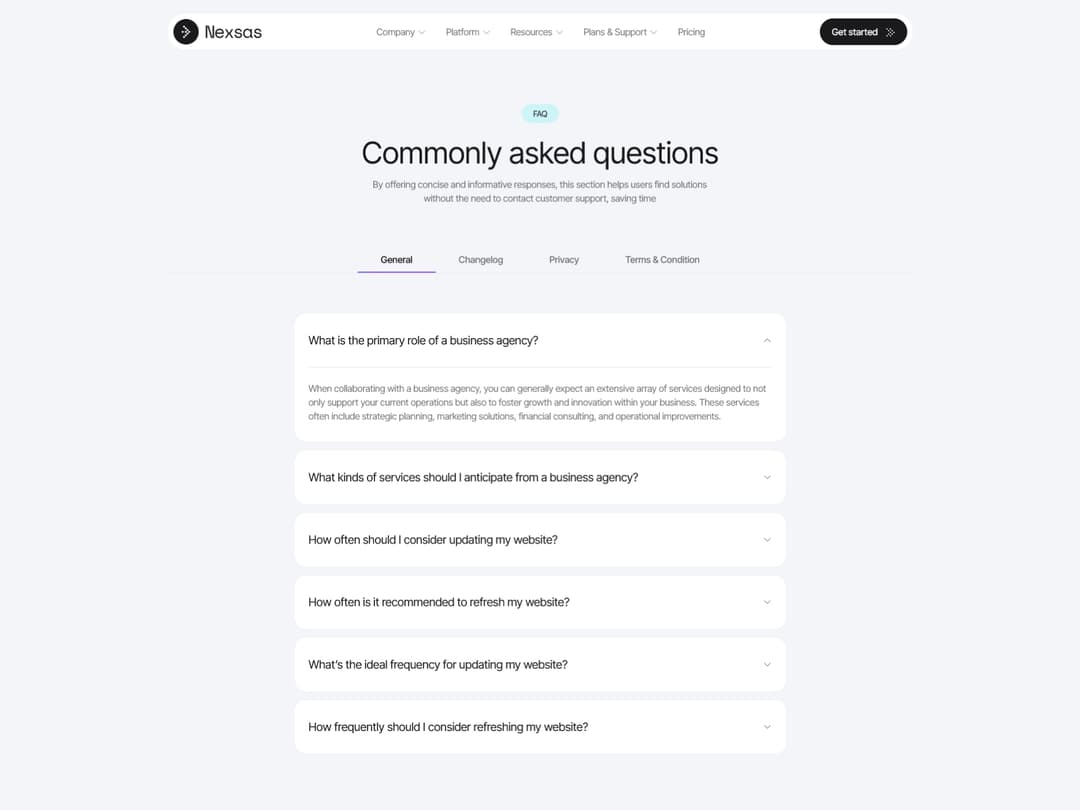Open the Pricing page link
The height and width of the screenshot is (810, 1080).
pos(691,32)
